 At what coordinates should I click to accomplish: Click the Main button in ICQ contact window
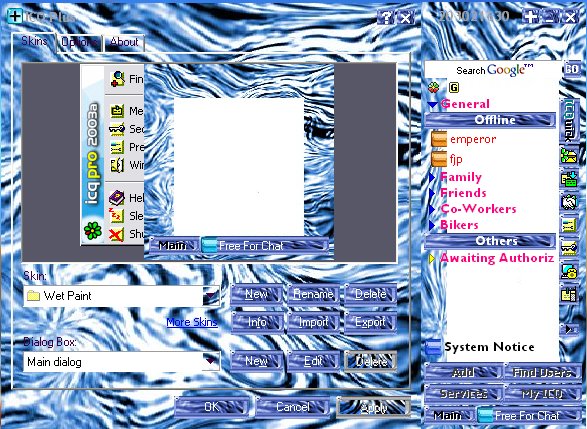point(448,416)
